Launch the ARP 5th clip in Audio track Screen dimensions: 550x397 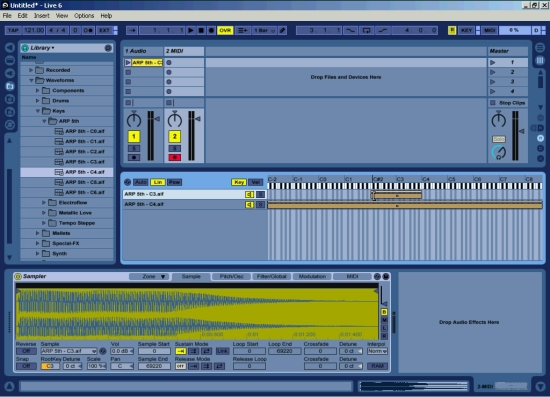(x=128, y=62)
